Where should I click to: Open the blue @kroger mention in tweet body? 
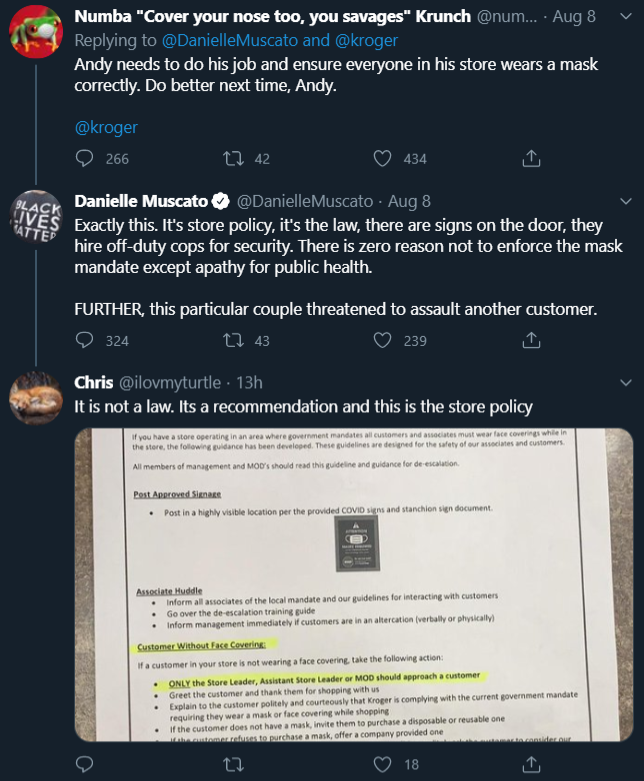tap(106, 128)
